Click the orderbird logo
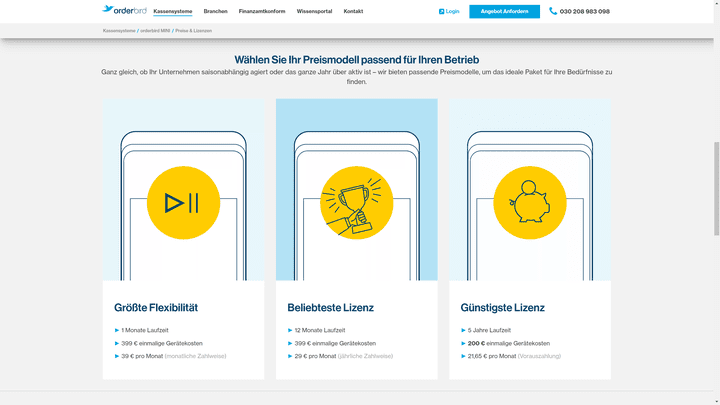Image resolution: width=720 pixels, height=405 pixels. pos(124,11)
